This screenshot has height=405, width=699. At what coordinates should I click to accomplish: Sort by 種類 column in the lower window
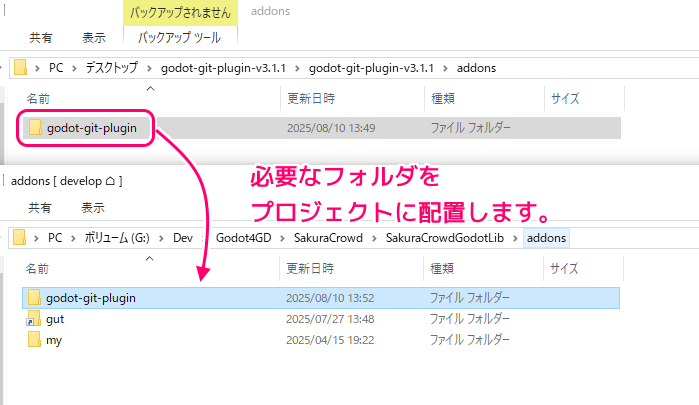coord(443,269)
